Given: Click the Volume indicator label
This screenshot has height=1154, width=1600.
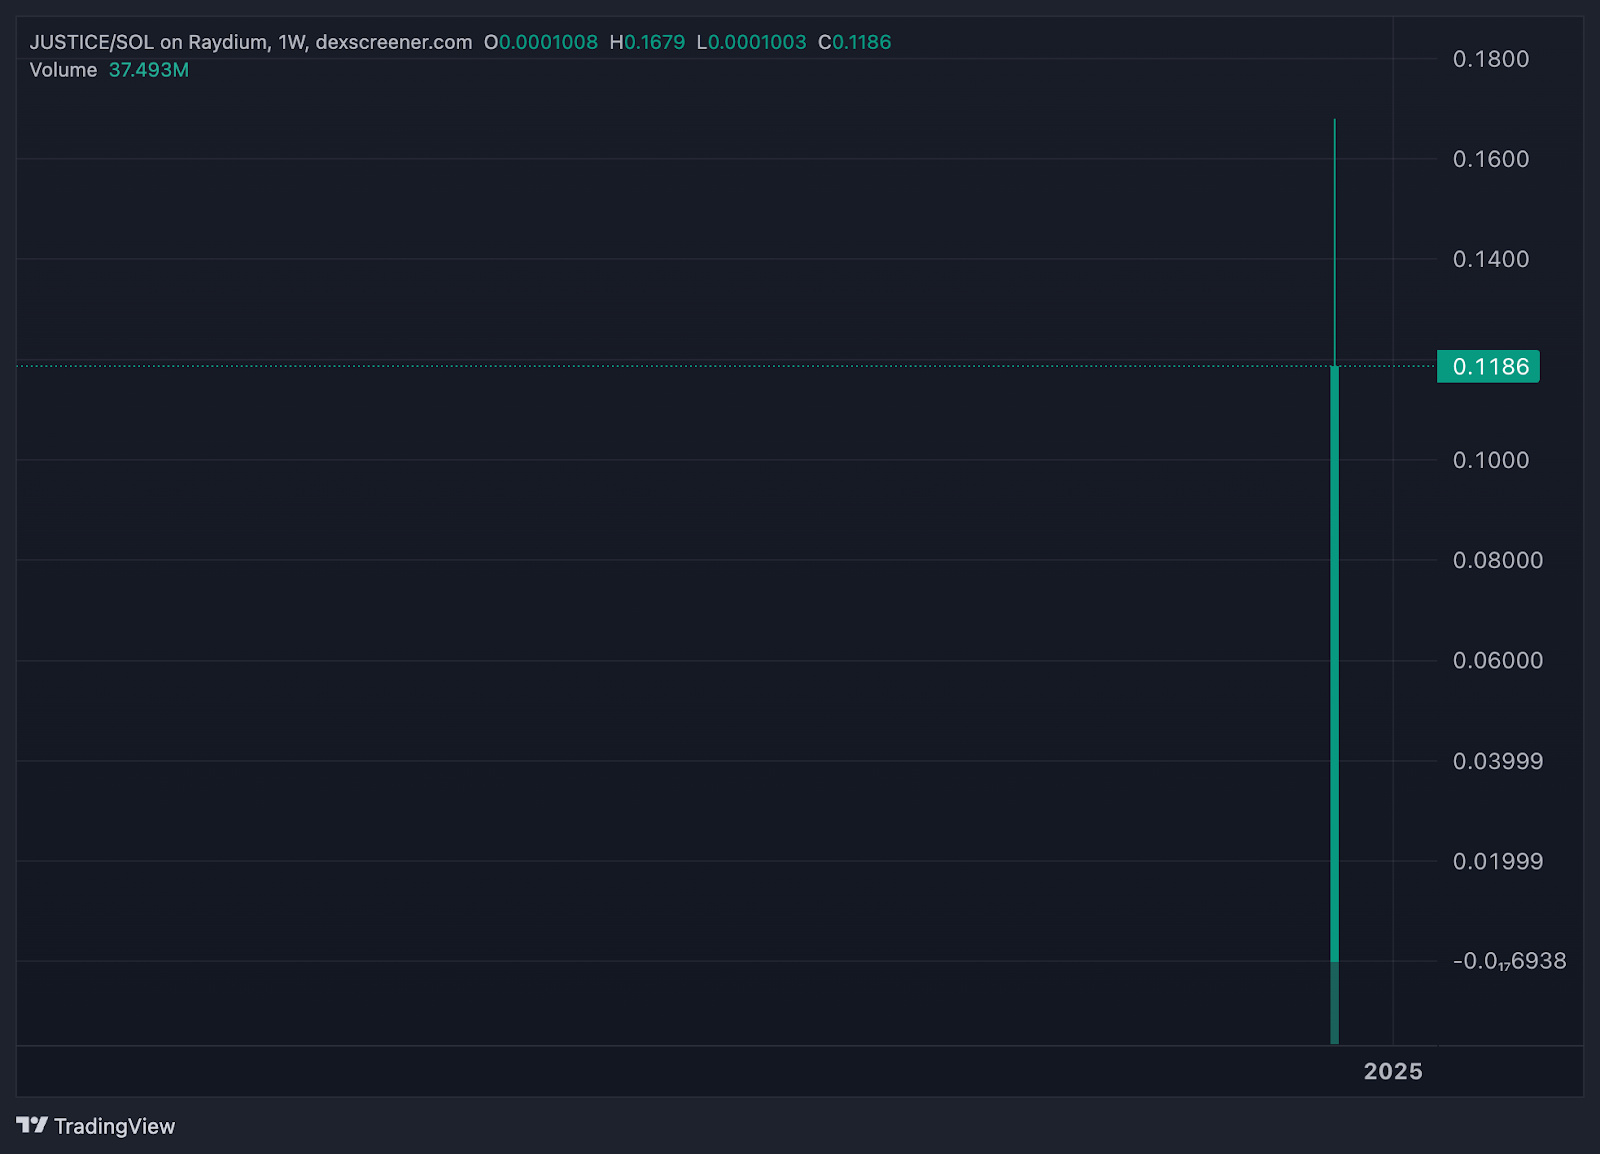Looking at the screenshot, I should pos(63,70).
